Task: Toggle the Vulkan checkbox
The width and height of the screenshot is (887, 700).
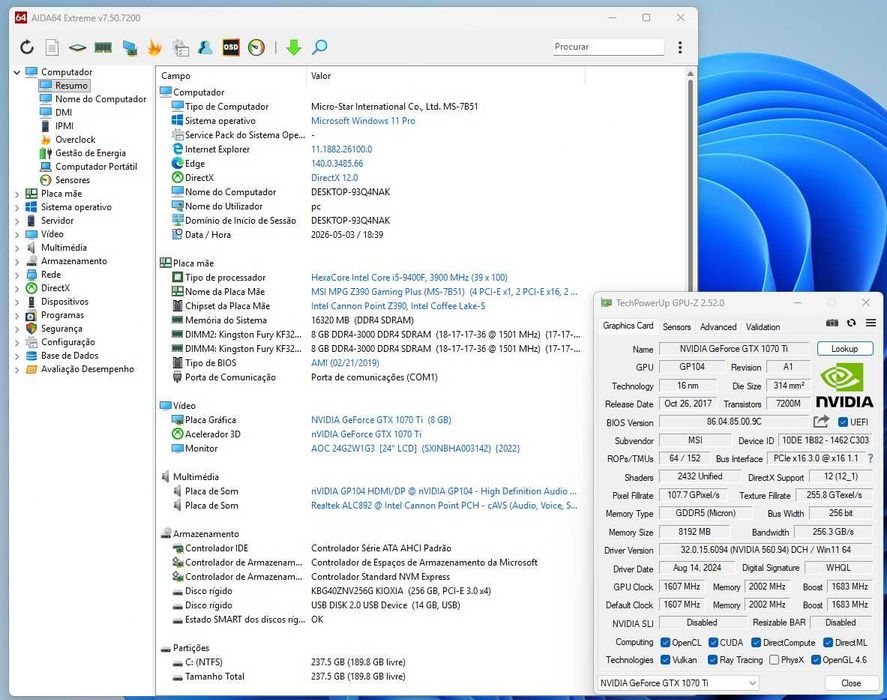Action: (665, 660)
